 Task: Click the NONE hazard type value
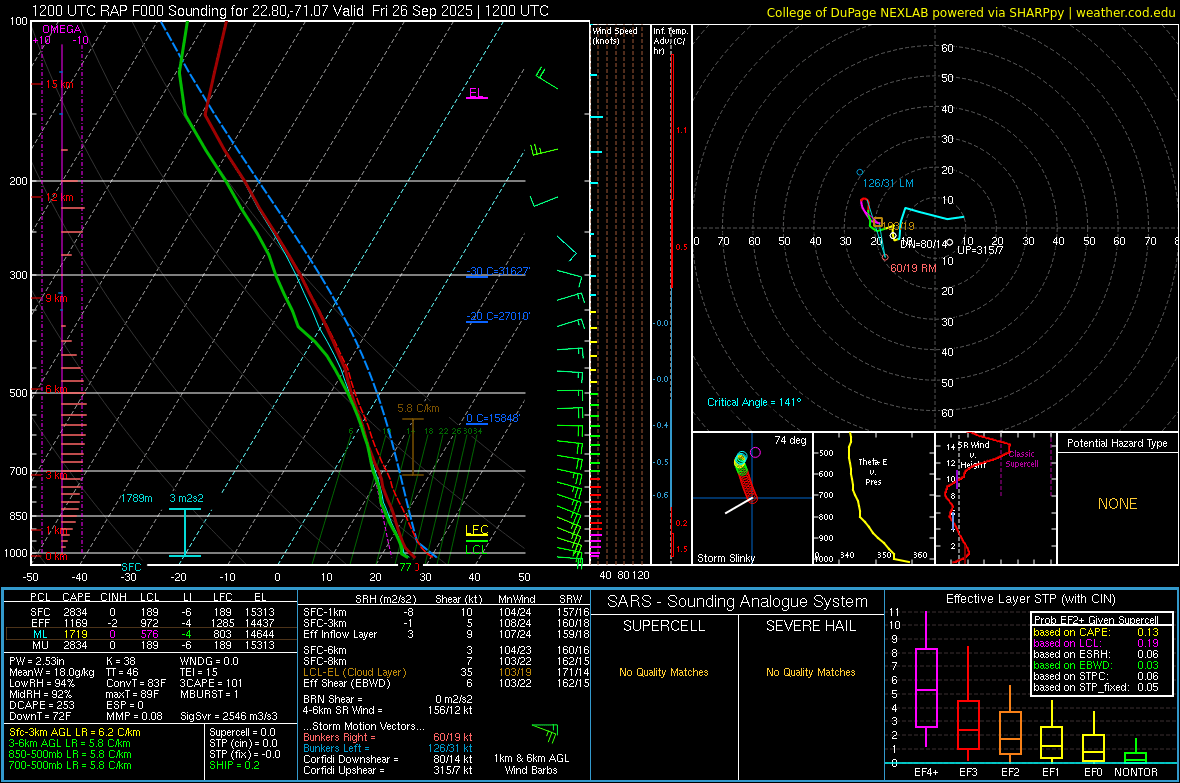1117,504
